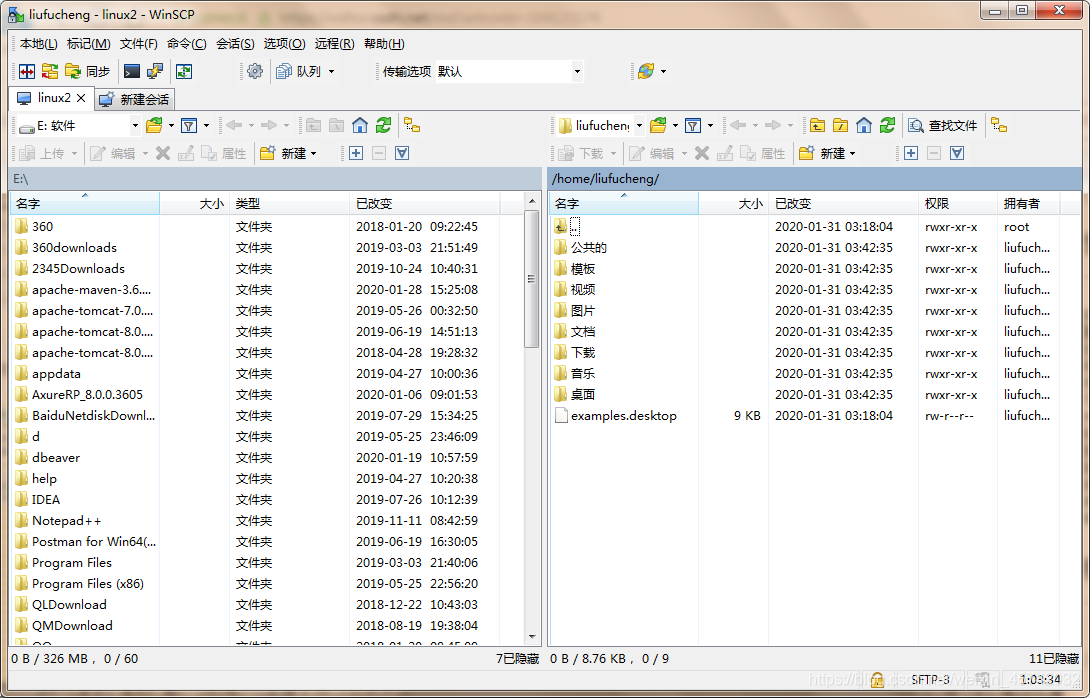Select the Program Files (x86) folder

pyautogui.click(x=79, y=584)
